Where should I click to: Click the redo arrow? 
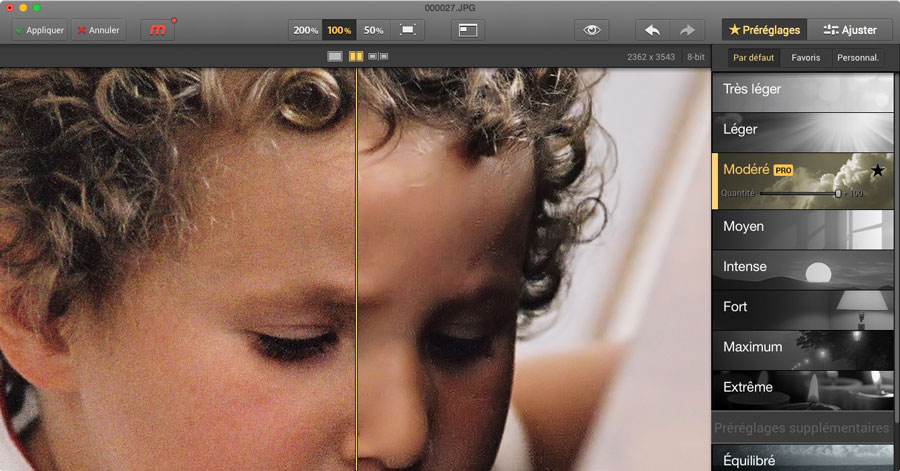pos(687,30)
